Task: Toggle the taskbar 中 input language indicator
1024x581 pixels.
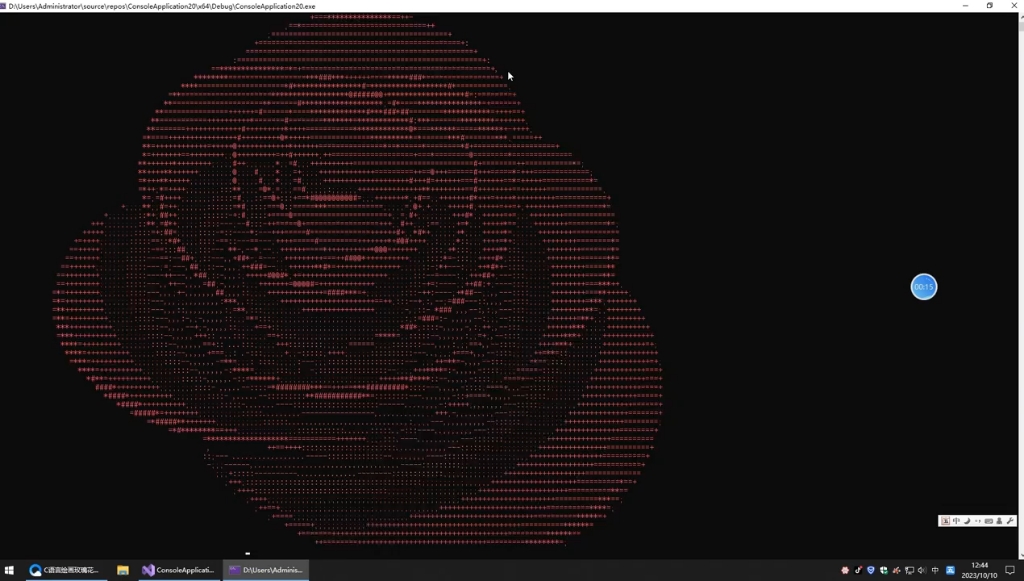Action: pos(935,571)
